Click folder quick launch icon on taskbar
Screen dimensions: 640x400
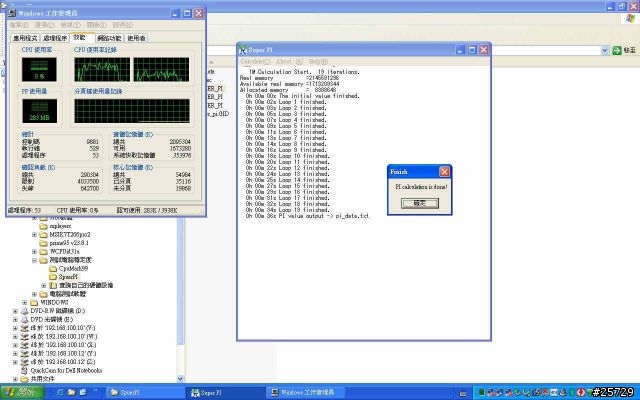[x=71, y=393]
